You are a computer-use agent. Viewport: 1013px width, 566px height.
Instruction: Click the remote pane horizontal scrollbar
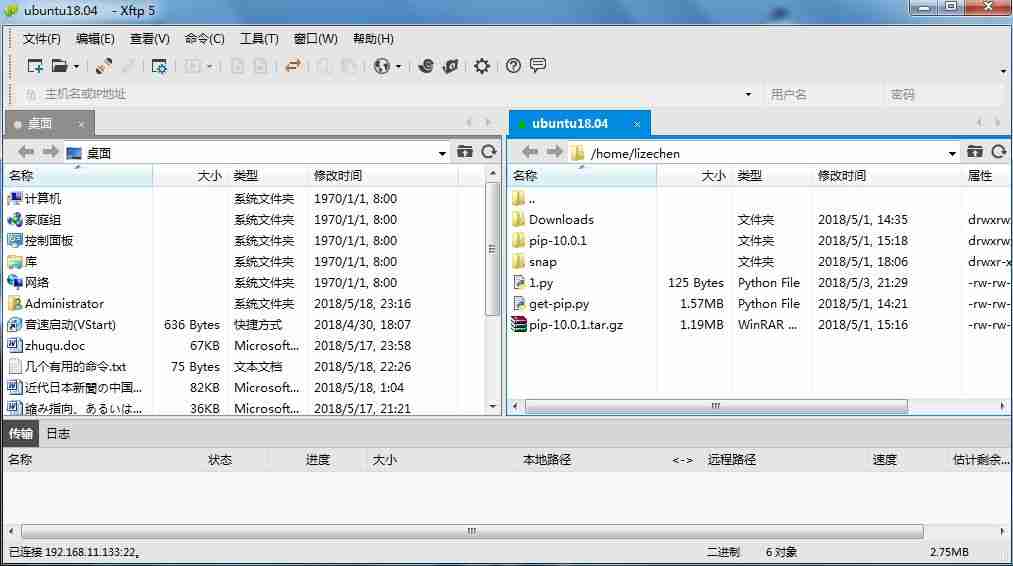(x=716, y=406)
